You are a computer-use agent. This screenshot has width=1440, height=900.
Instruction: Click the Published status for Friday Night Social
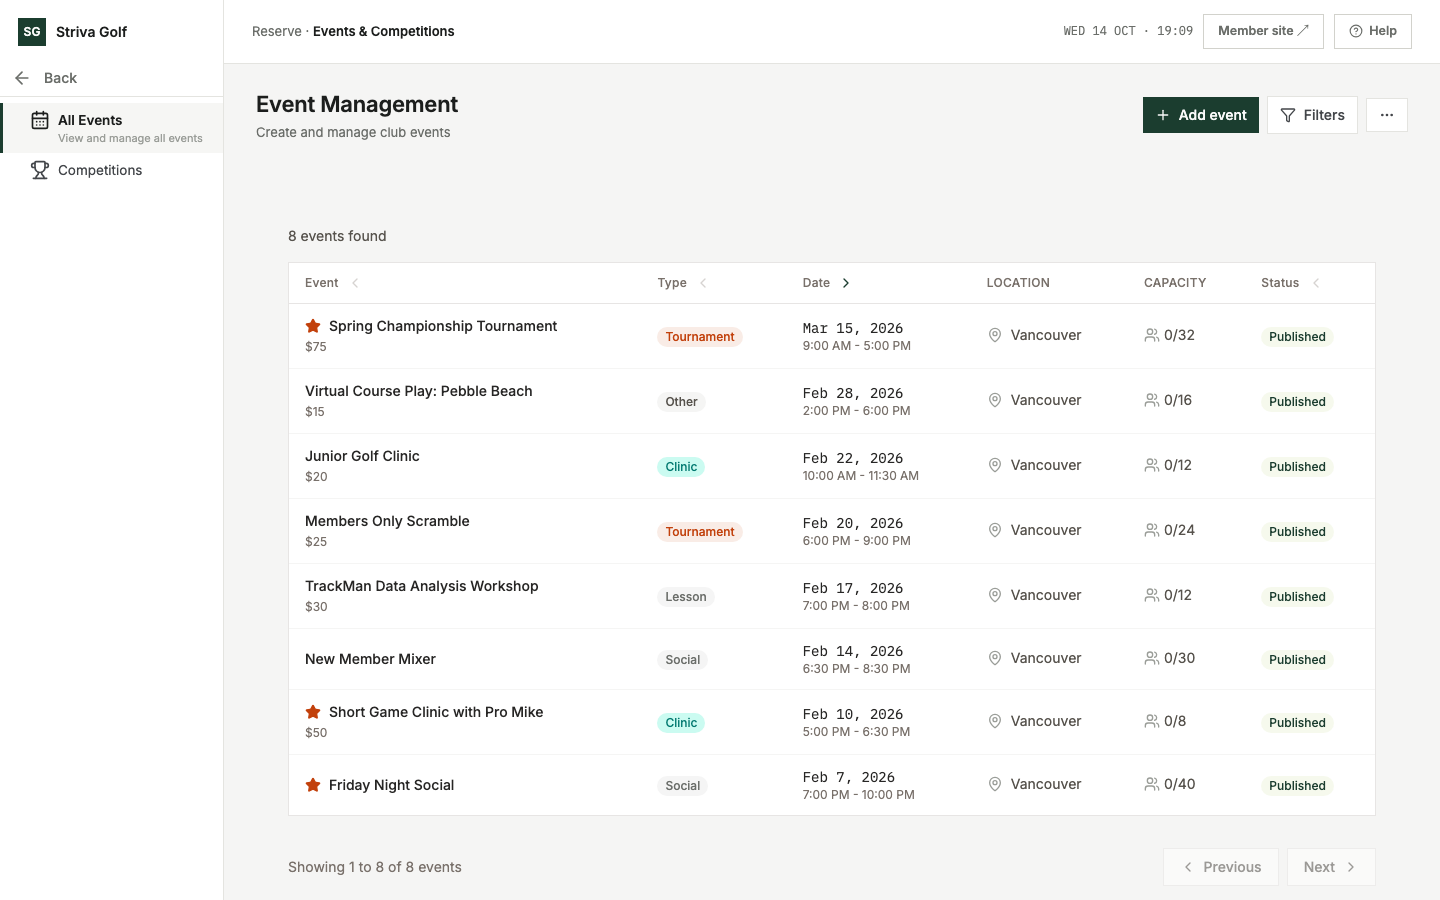1297,786
